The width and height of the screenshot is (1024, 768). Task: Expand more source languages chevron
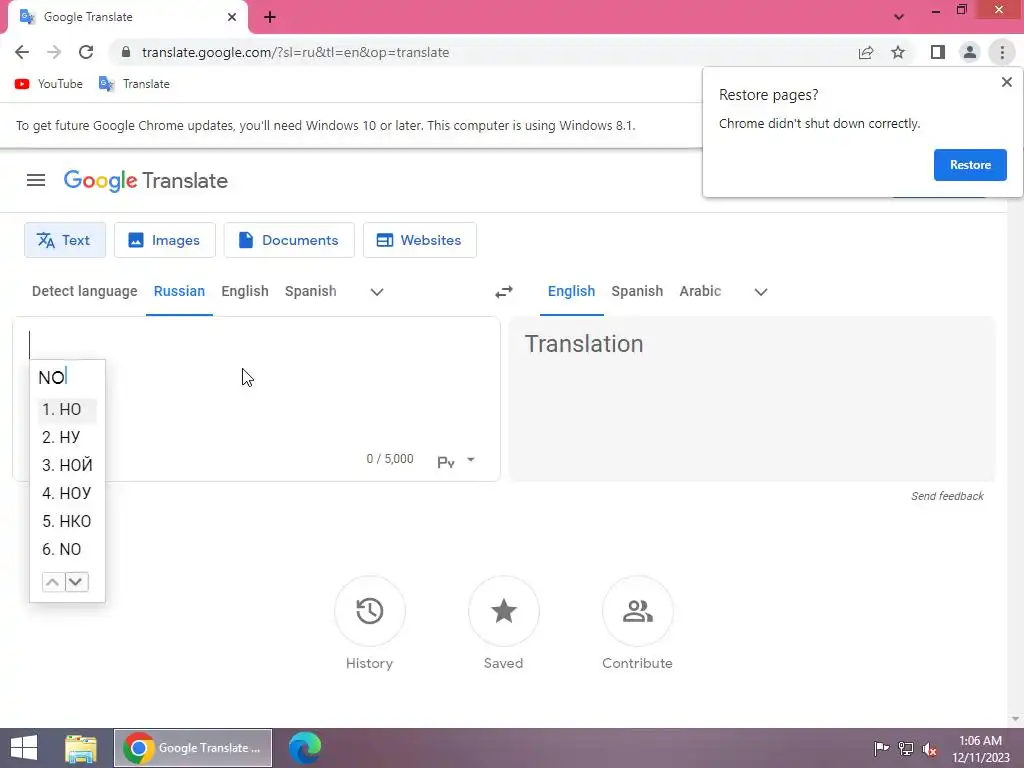click(377, 292)
